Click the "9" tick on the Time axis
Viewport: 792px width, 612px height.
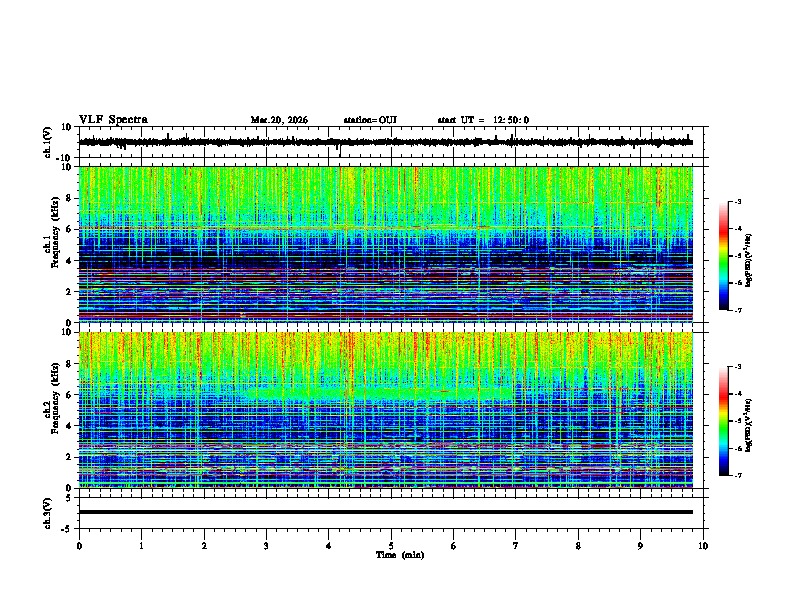point(640,546)
